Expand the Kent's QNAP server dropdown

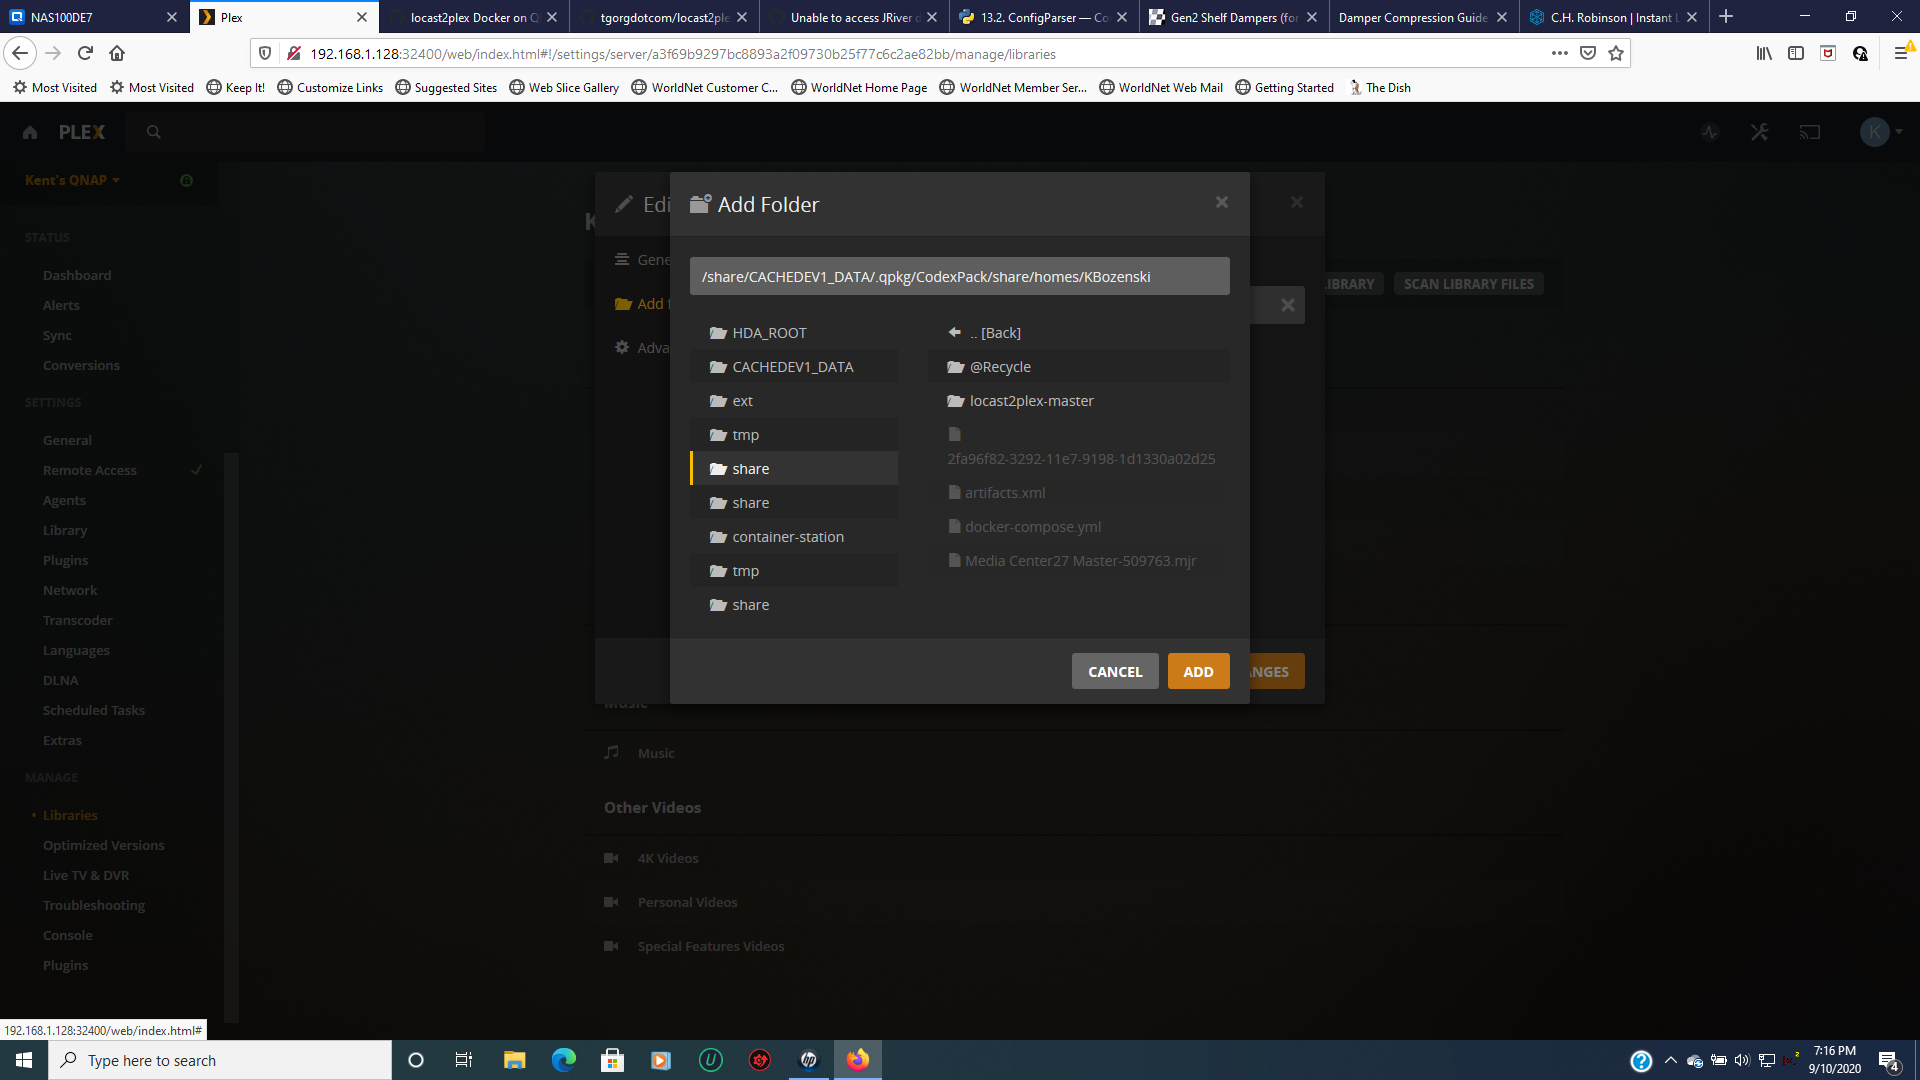70,180
